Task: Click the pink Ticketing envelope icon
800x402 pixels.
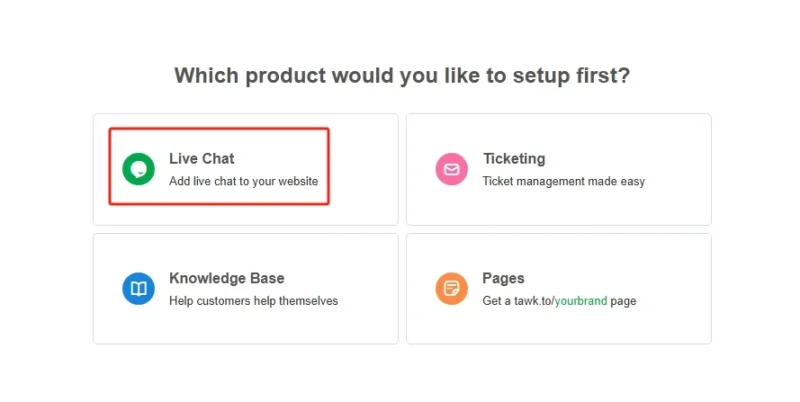Action: (452, 169)
